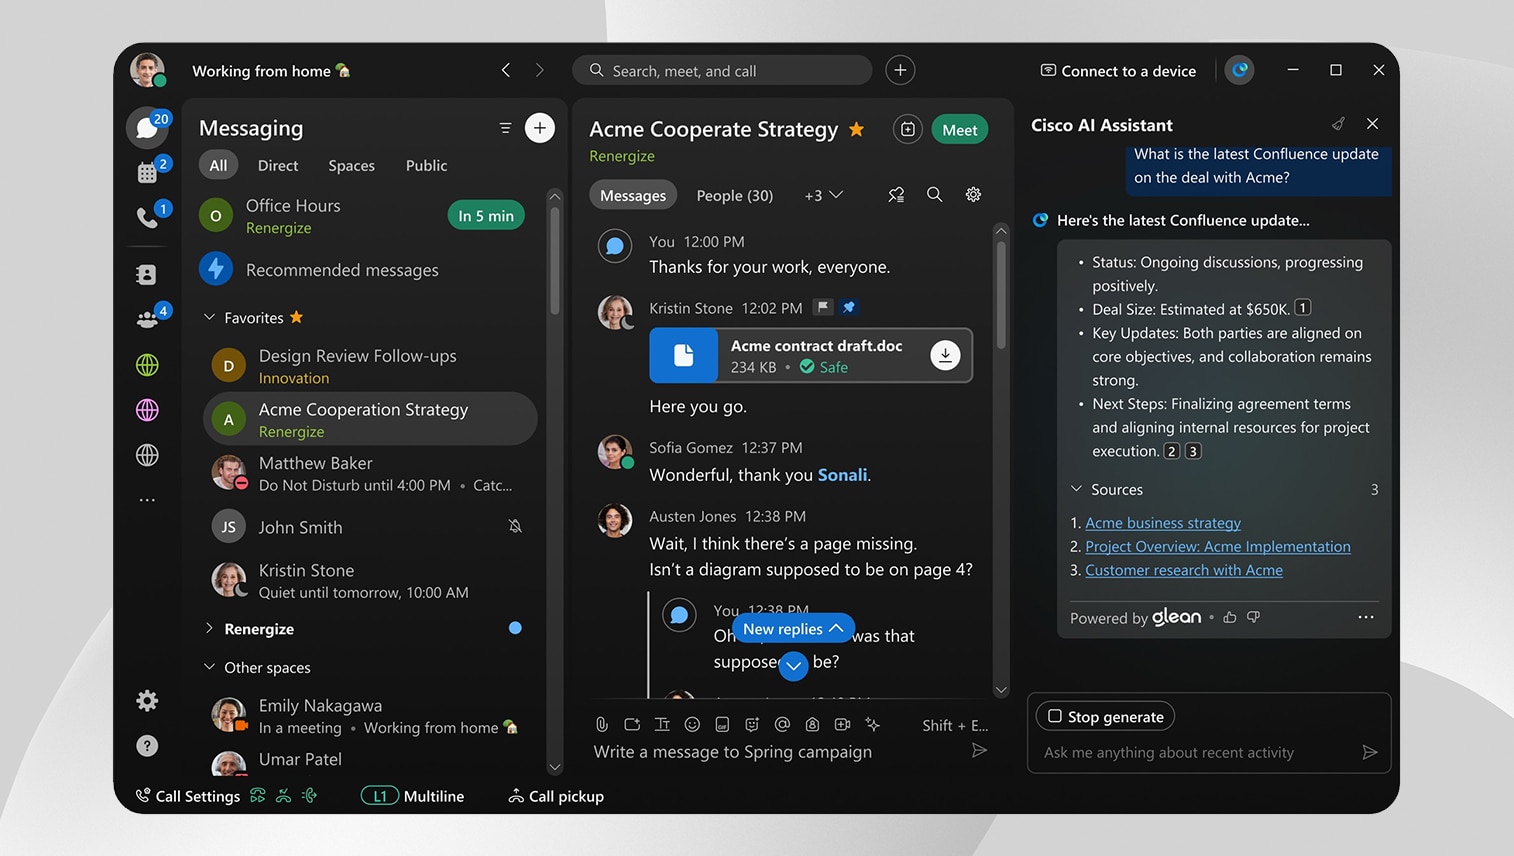The image size is (1514, 856).
Task: Toggle the favorite star for Acme Cooperate Strategy
Action: (x=857, y=129)
